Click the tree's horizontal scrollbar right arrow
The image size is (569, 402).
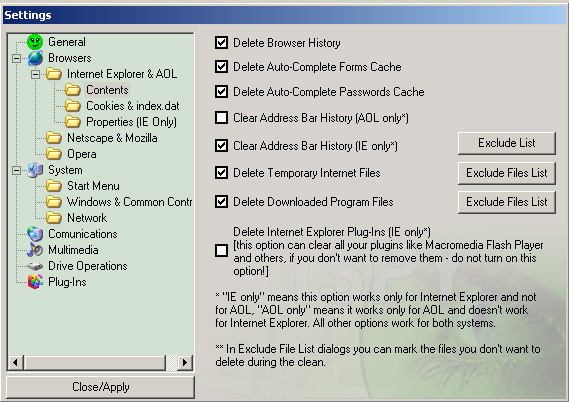click(185, 362)
